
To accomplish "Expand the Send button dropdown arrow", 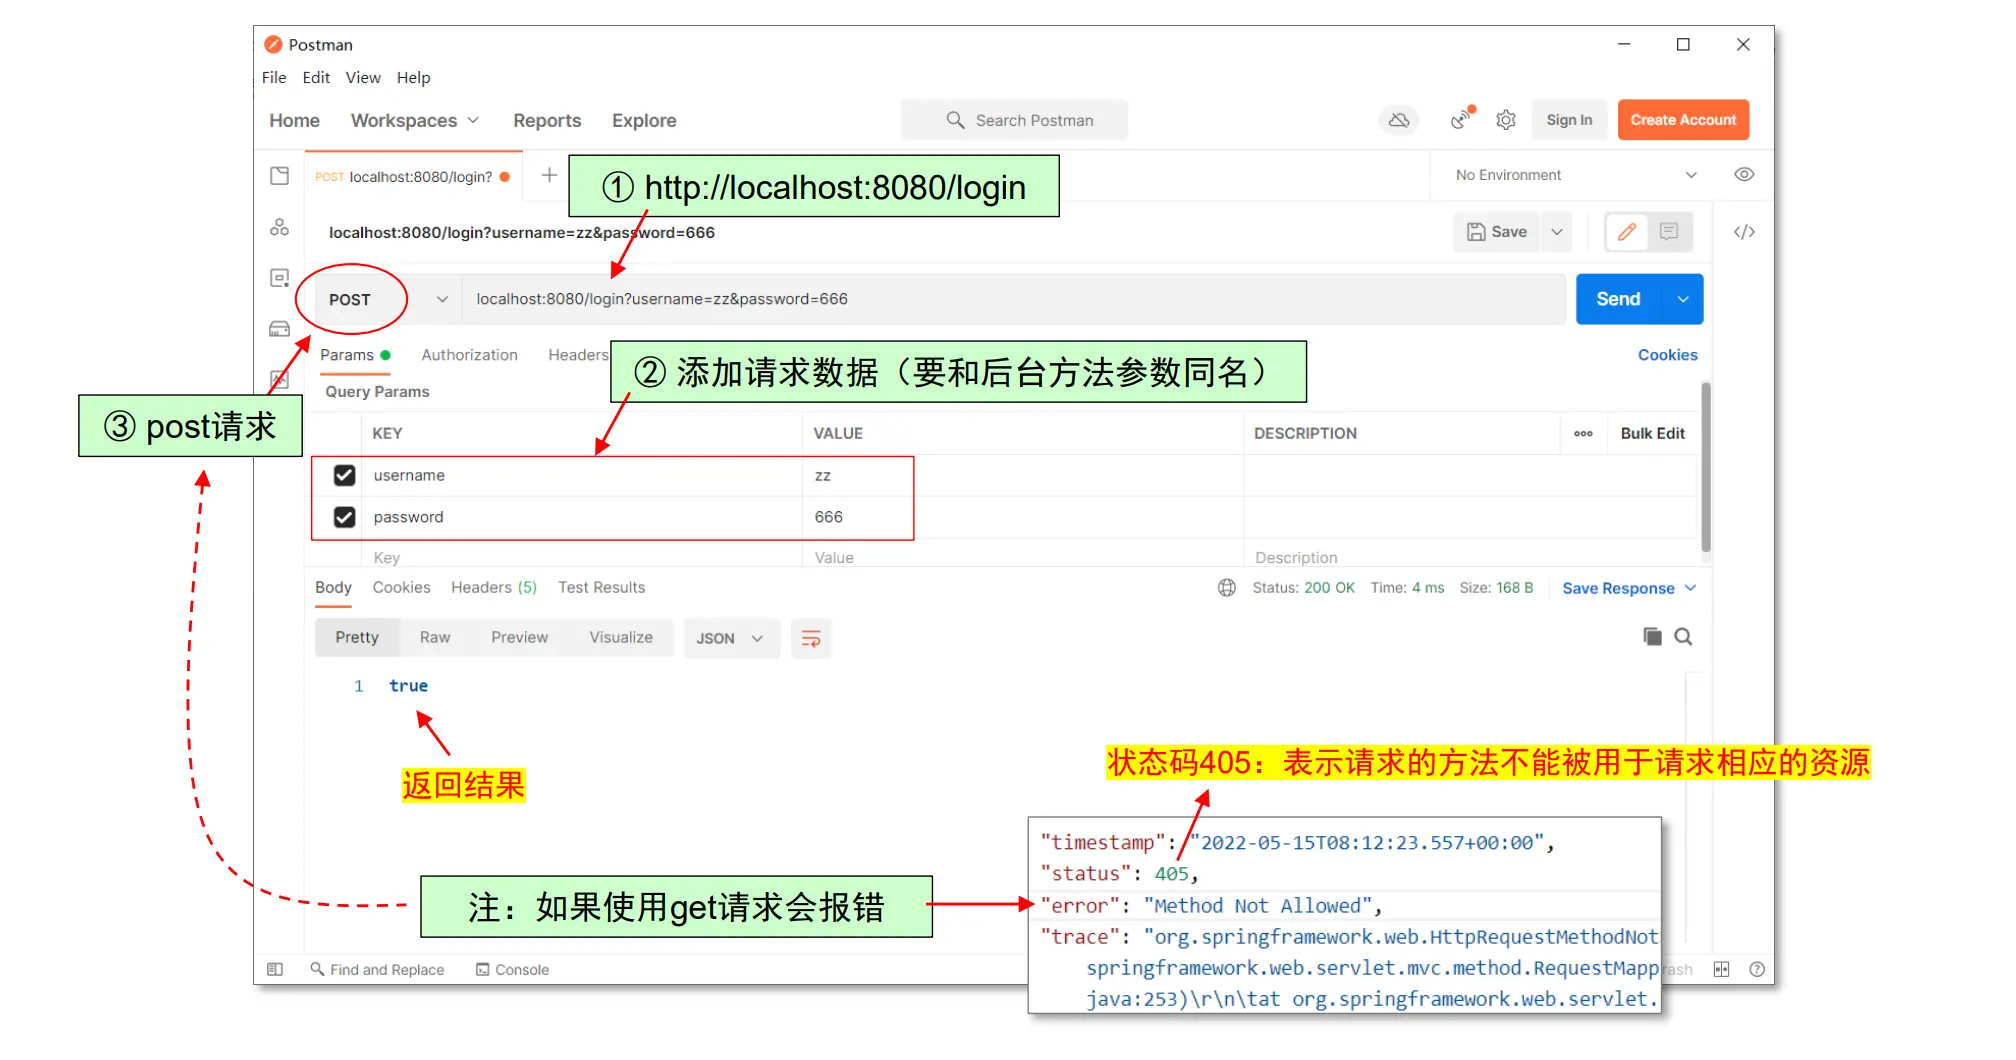I will tap(1683, 299).
